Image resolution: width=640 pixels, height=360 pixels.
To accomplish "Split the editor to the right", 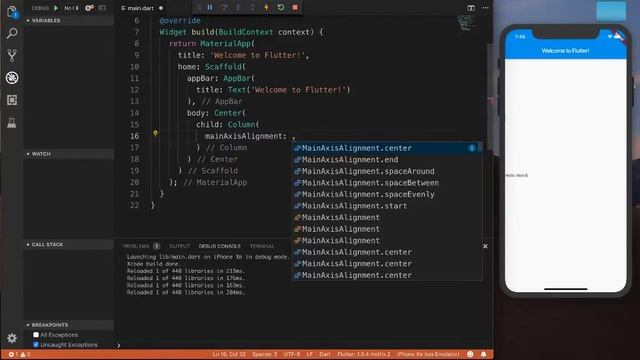I will point(471,8).
